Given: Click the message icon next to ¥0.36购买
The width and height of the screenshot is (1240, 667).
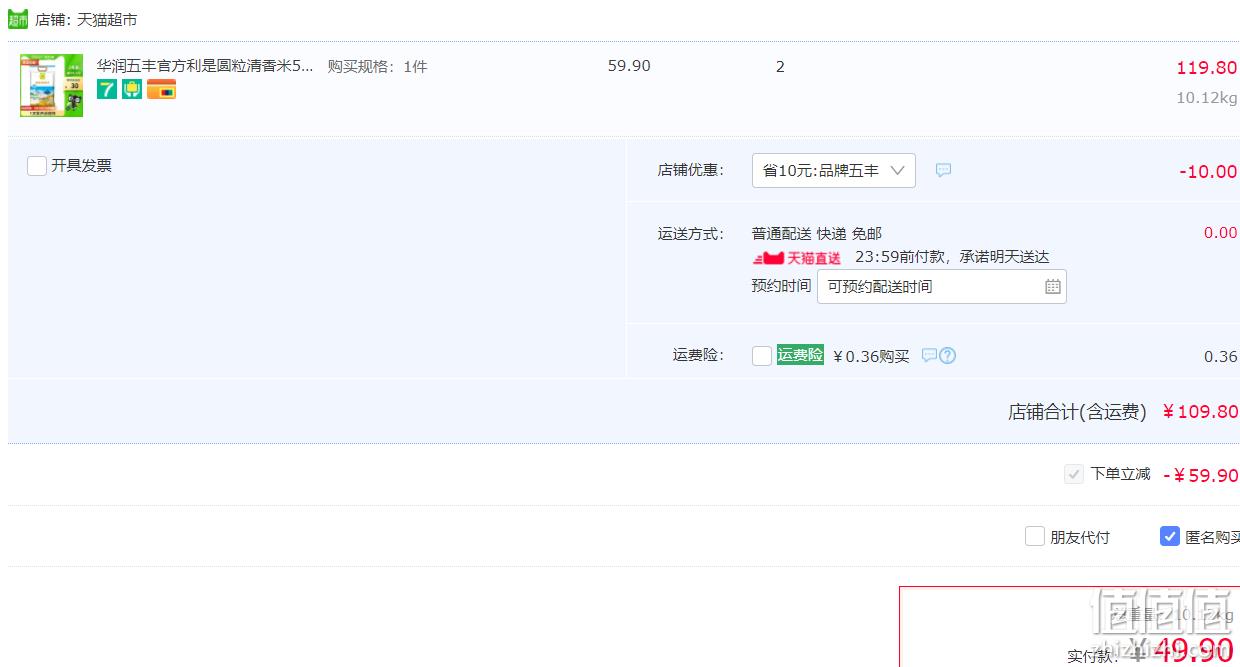Looking at the screenshot, I should [929, 355].
